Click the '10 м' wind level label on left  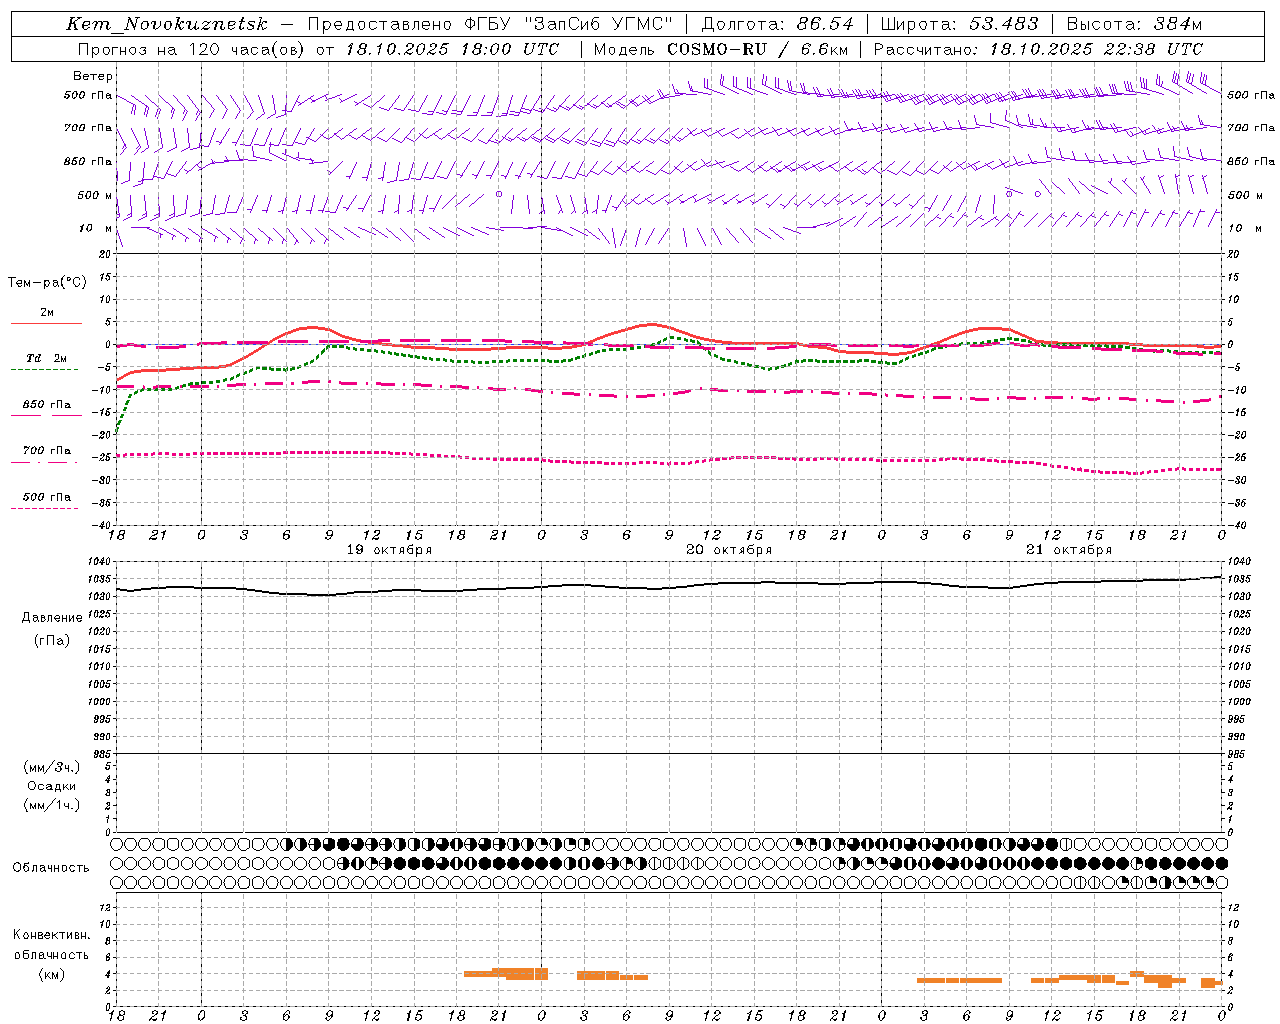(94, 228)
